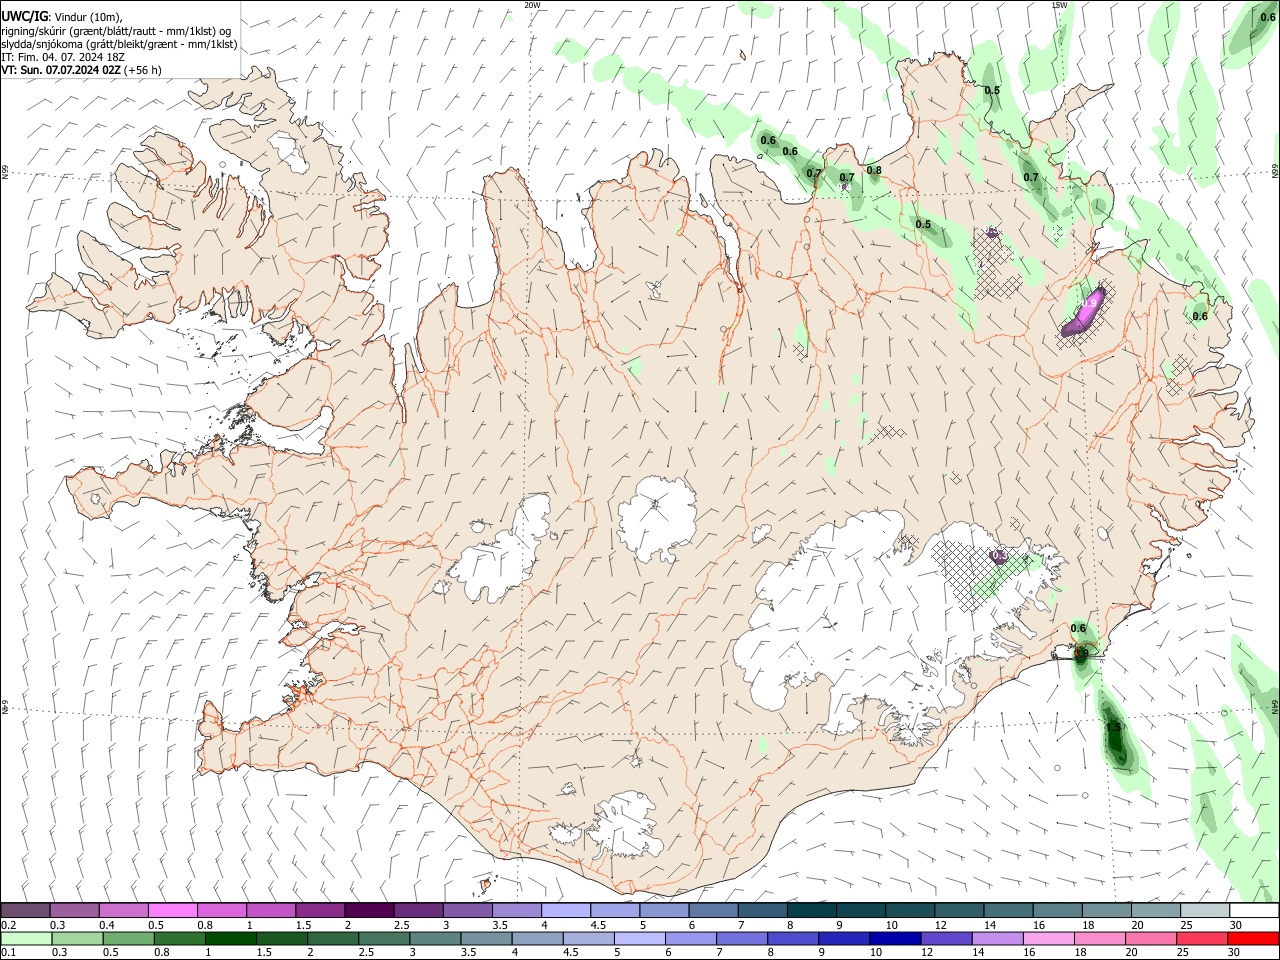Pick rain scale swatch between 8 and 9
The height and width of the screenshot is (960, 1280).
(x=793, y=939)
